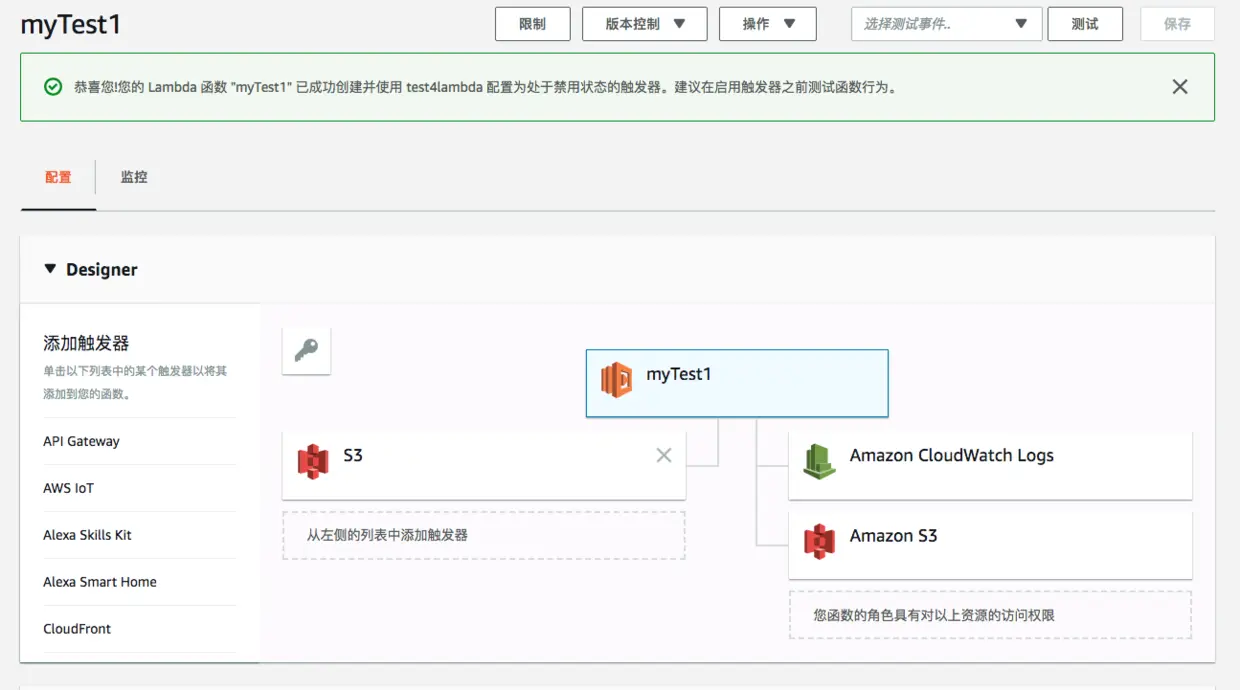Open the 操作 dropdown menu
This screenshot has width=1240, height=690.
click(x=768, y=24)
